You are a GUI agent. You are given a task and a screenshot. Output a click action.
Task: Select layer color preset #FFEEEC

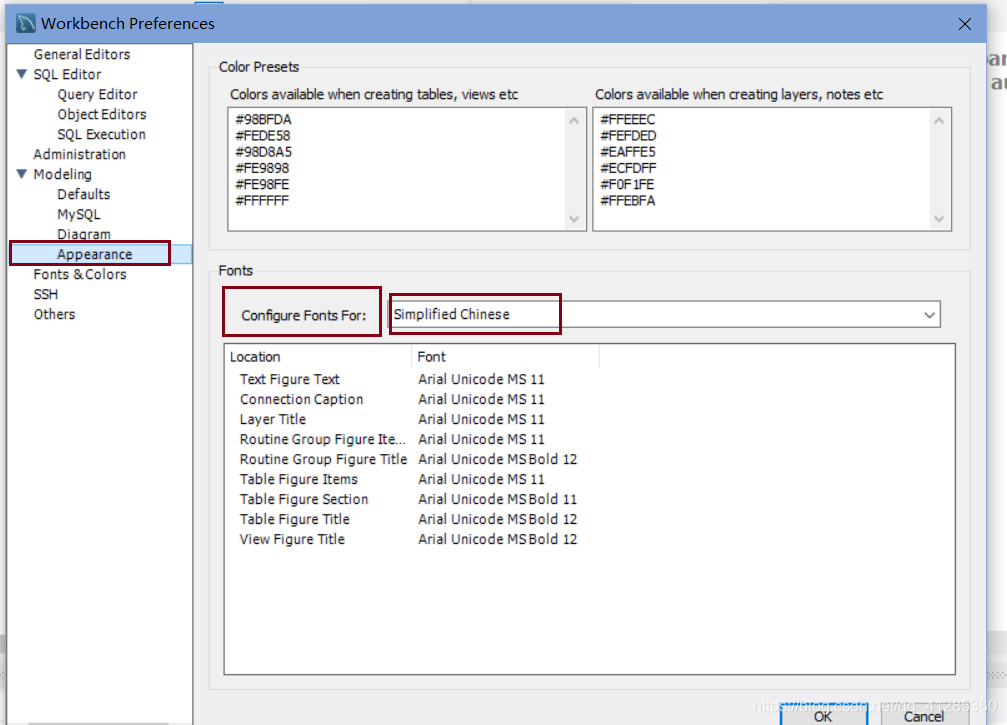(x=627, y=119)
